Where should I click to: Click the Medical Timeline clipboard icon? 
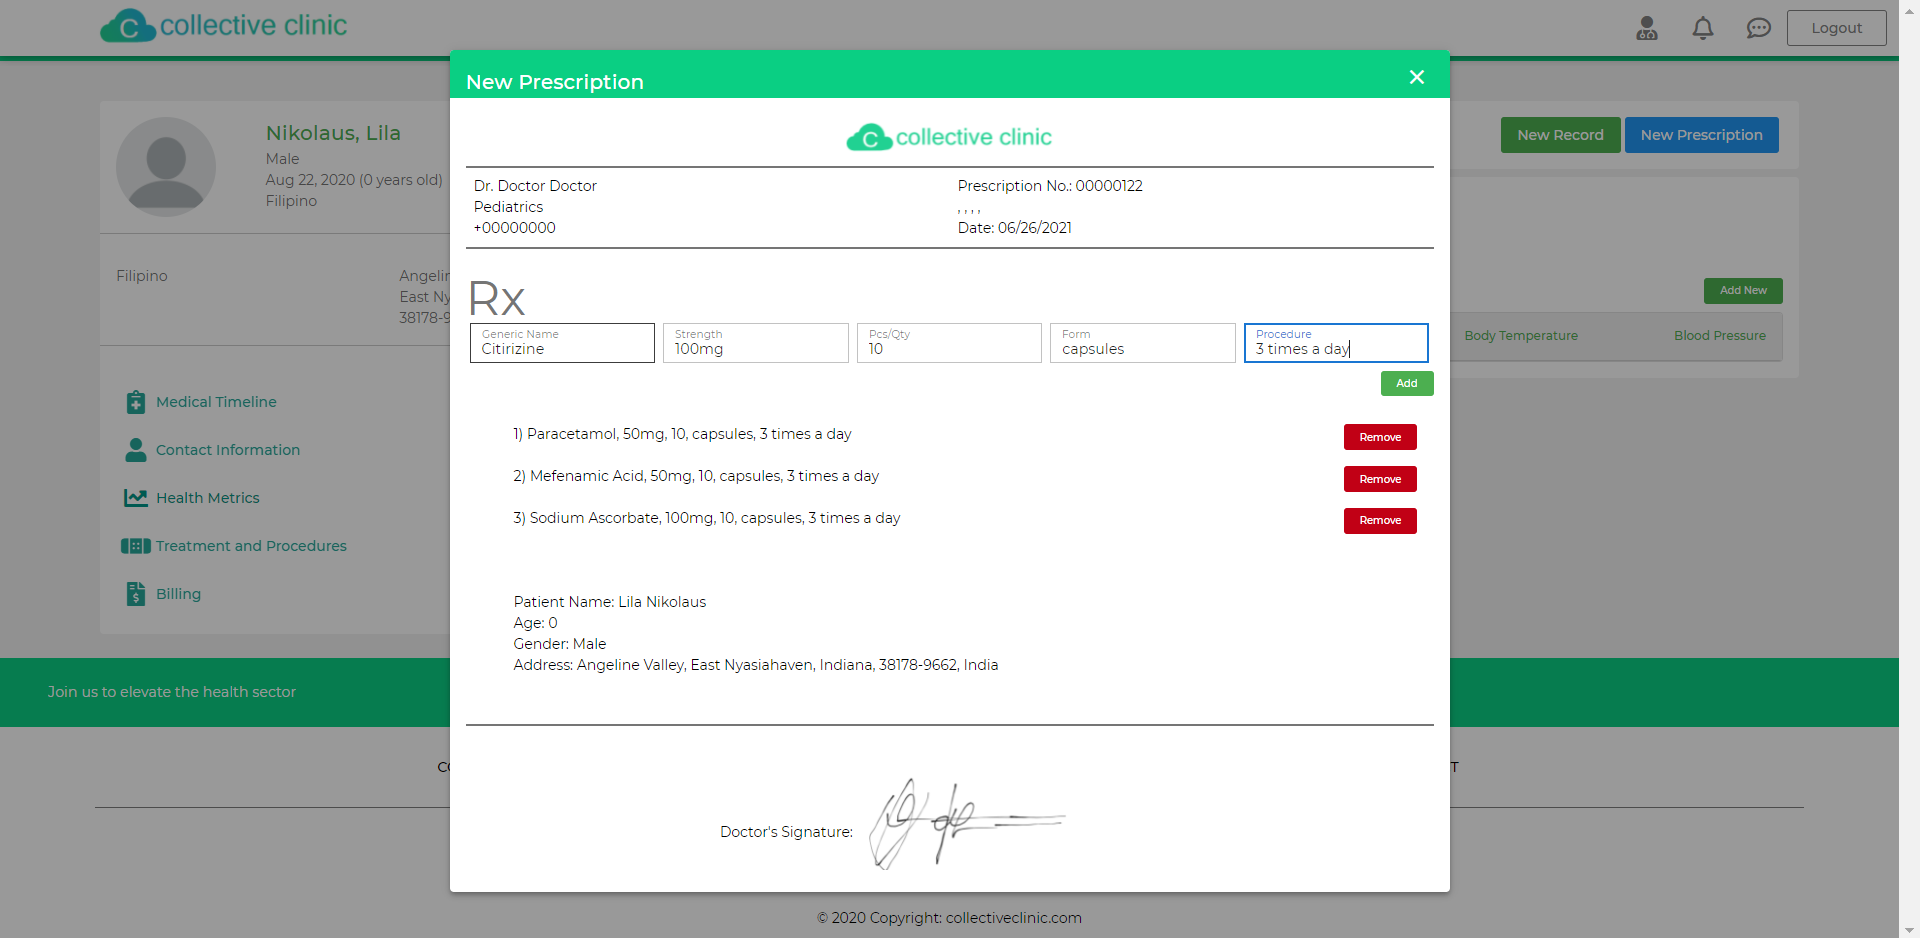pos(136,402)
